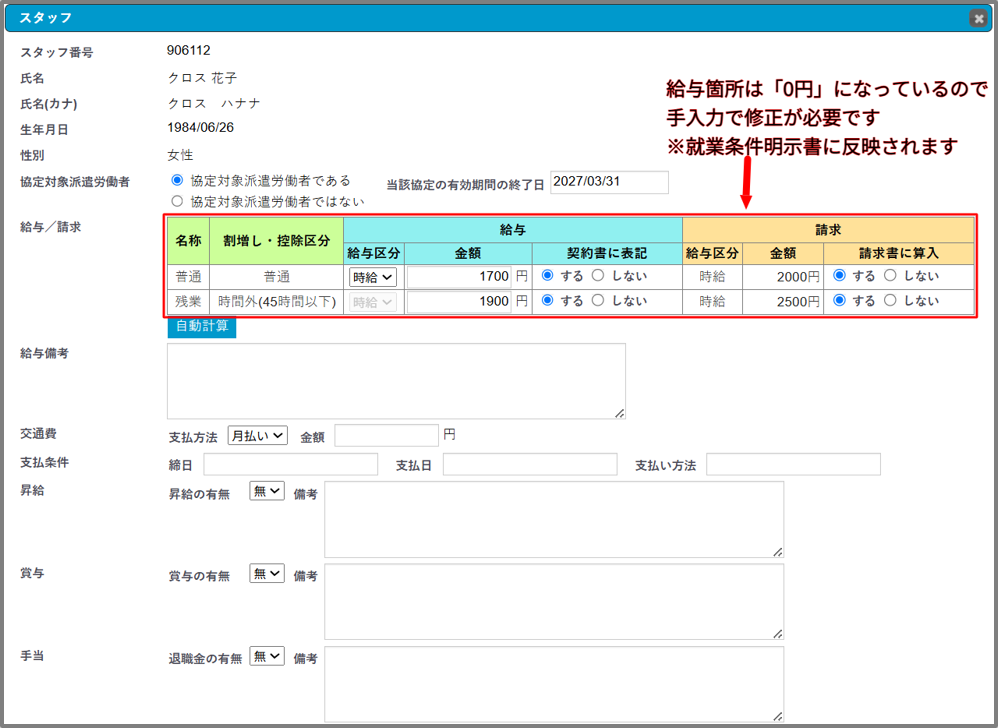The height and width of the screenshot is (728, 998).
Task: Click the 賞与 備考 resize handle
Action: [x=778, y=634]
